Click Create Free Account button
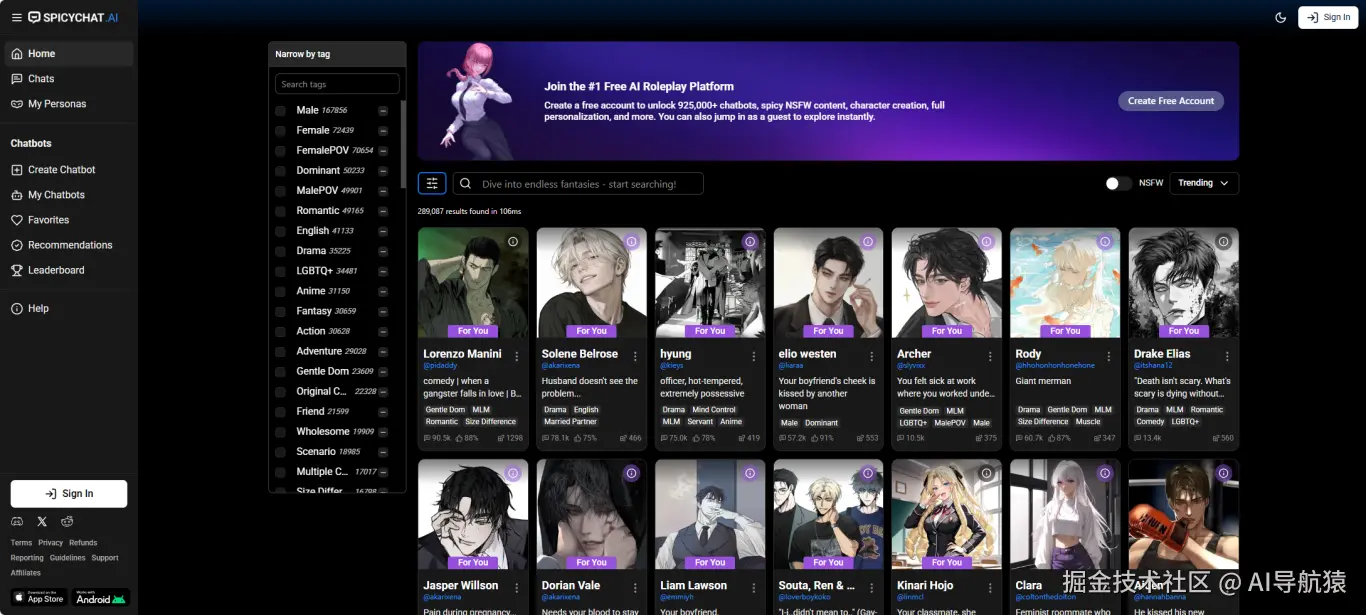The width and height of the screenshot is (1366, 615). pyautogui.click(x=1171, y=101)
